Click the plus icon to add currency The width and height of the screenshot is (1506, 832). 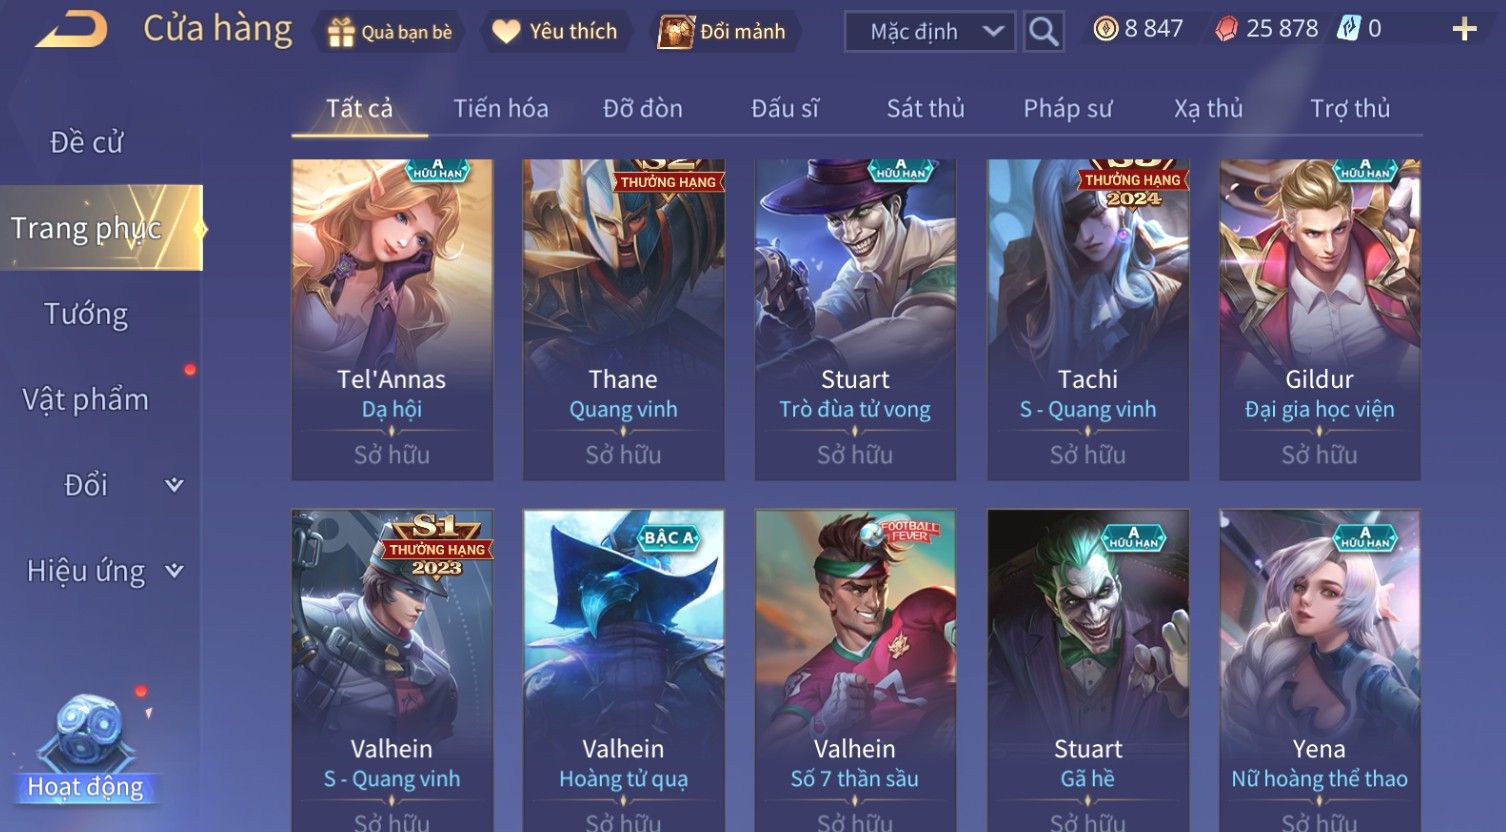[x=1464, y=30]
